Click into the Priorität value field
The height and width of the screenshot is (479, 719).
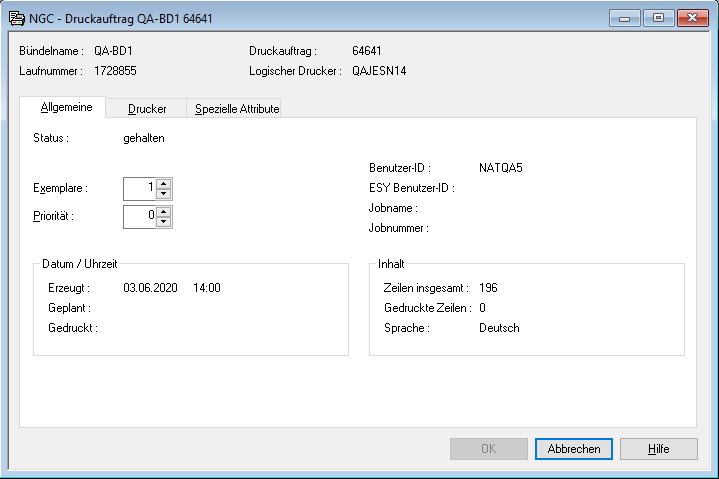coord(140,216)
